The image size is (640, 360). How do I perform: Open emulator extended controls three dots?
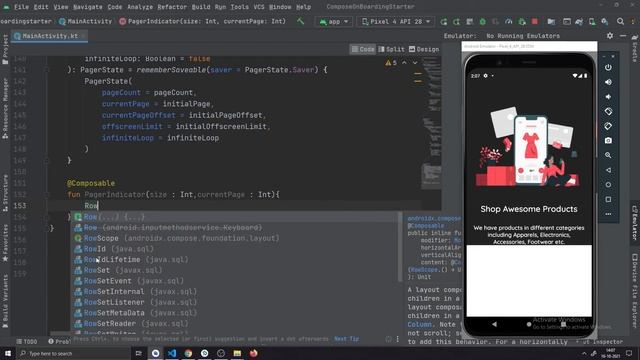pyautogui.click(x=608, y=214)
